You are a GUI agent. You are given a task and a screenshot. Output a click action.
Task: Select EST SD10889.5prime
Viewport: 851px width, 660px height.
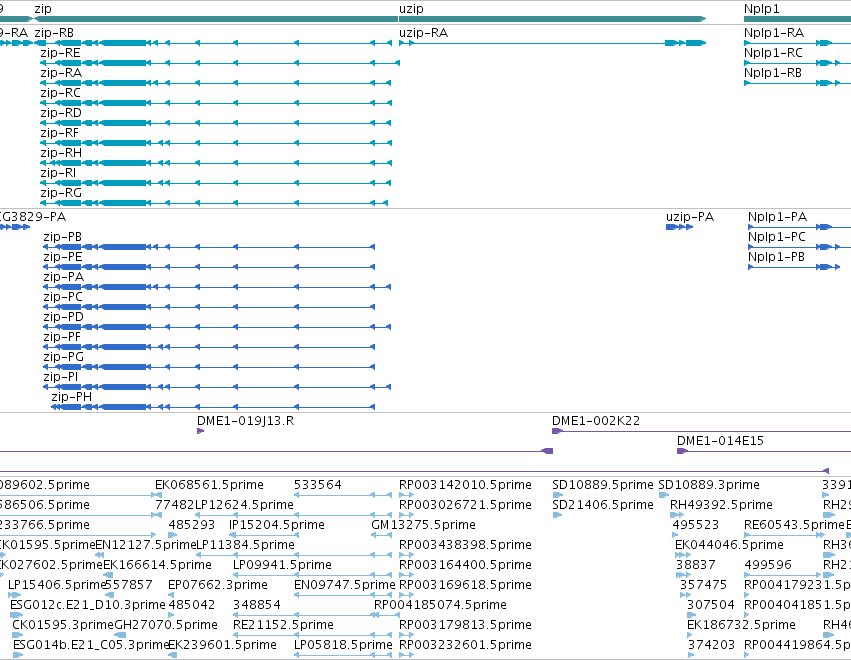(602, 485)
